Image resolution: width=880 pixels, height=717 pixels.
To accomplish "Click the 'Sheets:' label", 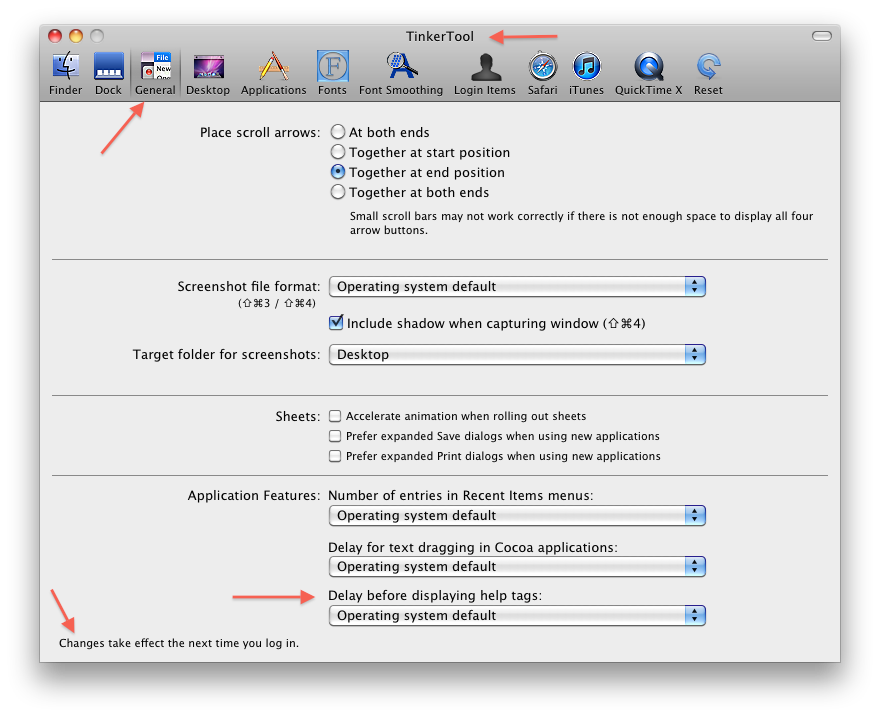I will pos(297,416).
